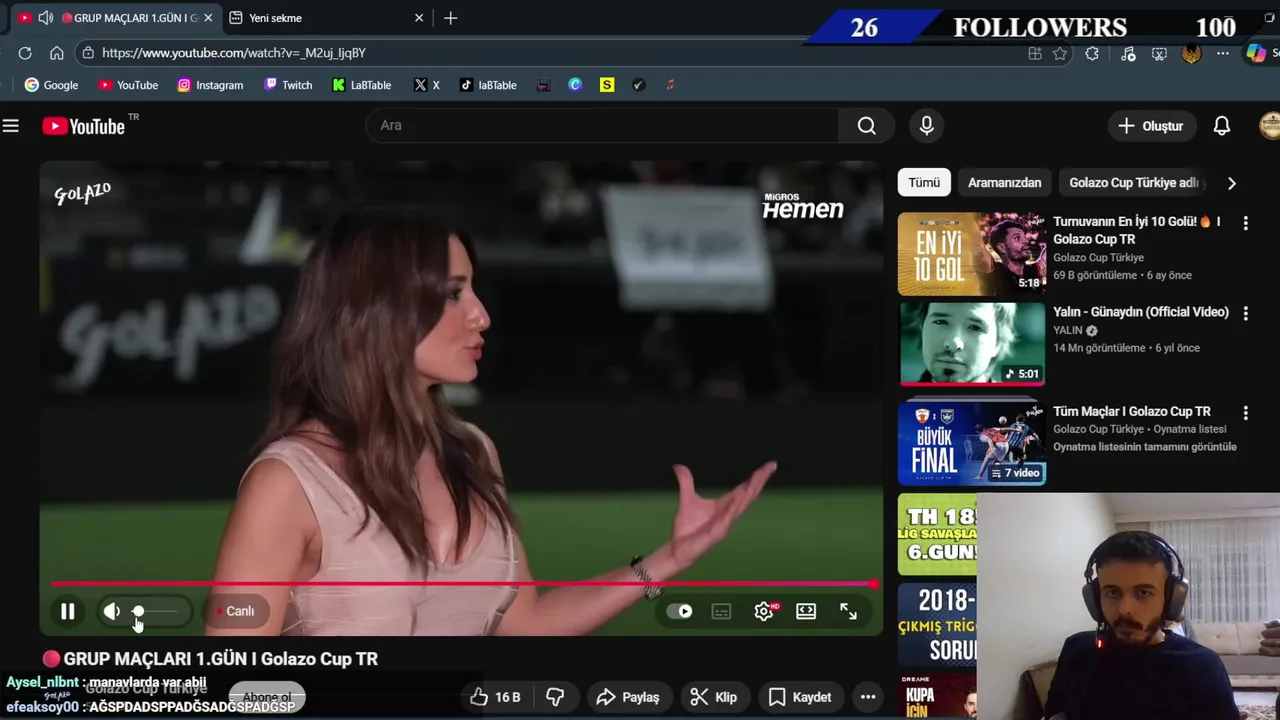
Task: Select the Tümü filter chip
Action: [924, 183]
